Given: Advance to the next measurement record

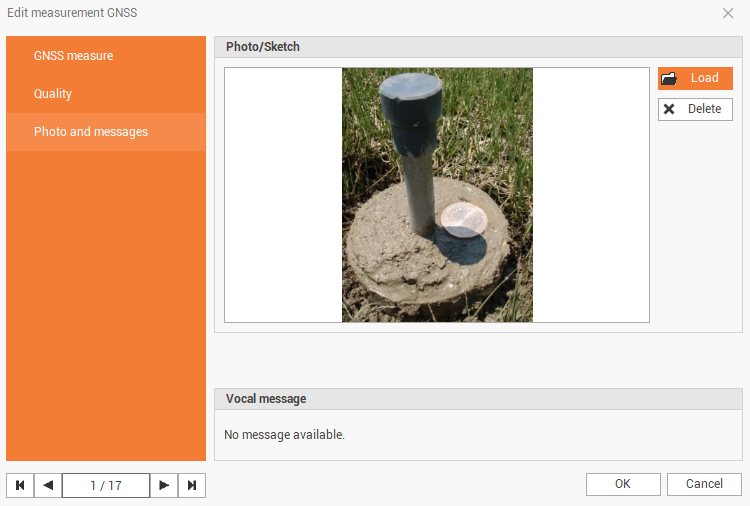Looking at the screenshot, I should 164,485.
